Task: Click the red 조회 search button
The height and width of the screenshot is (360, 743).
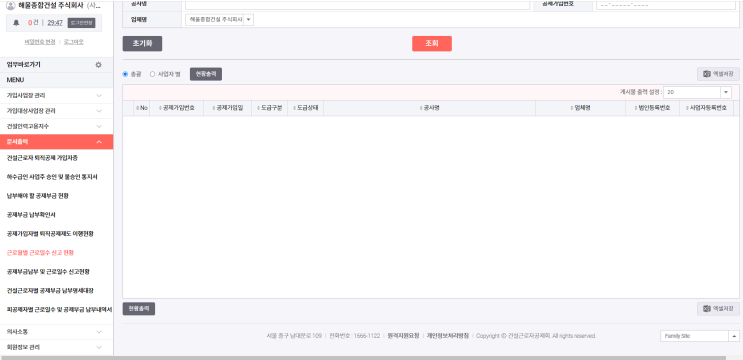Action: 432,44
